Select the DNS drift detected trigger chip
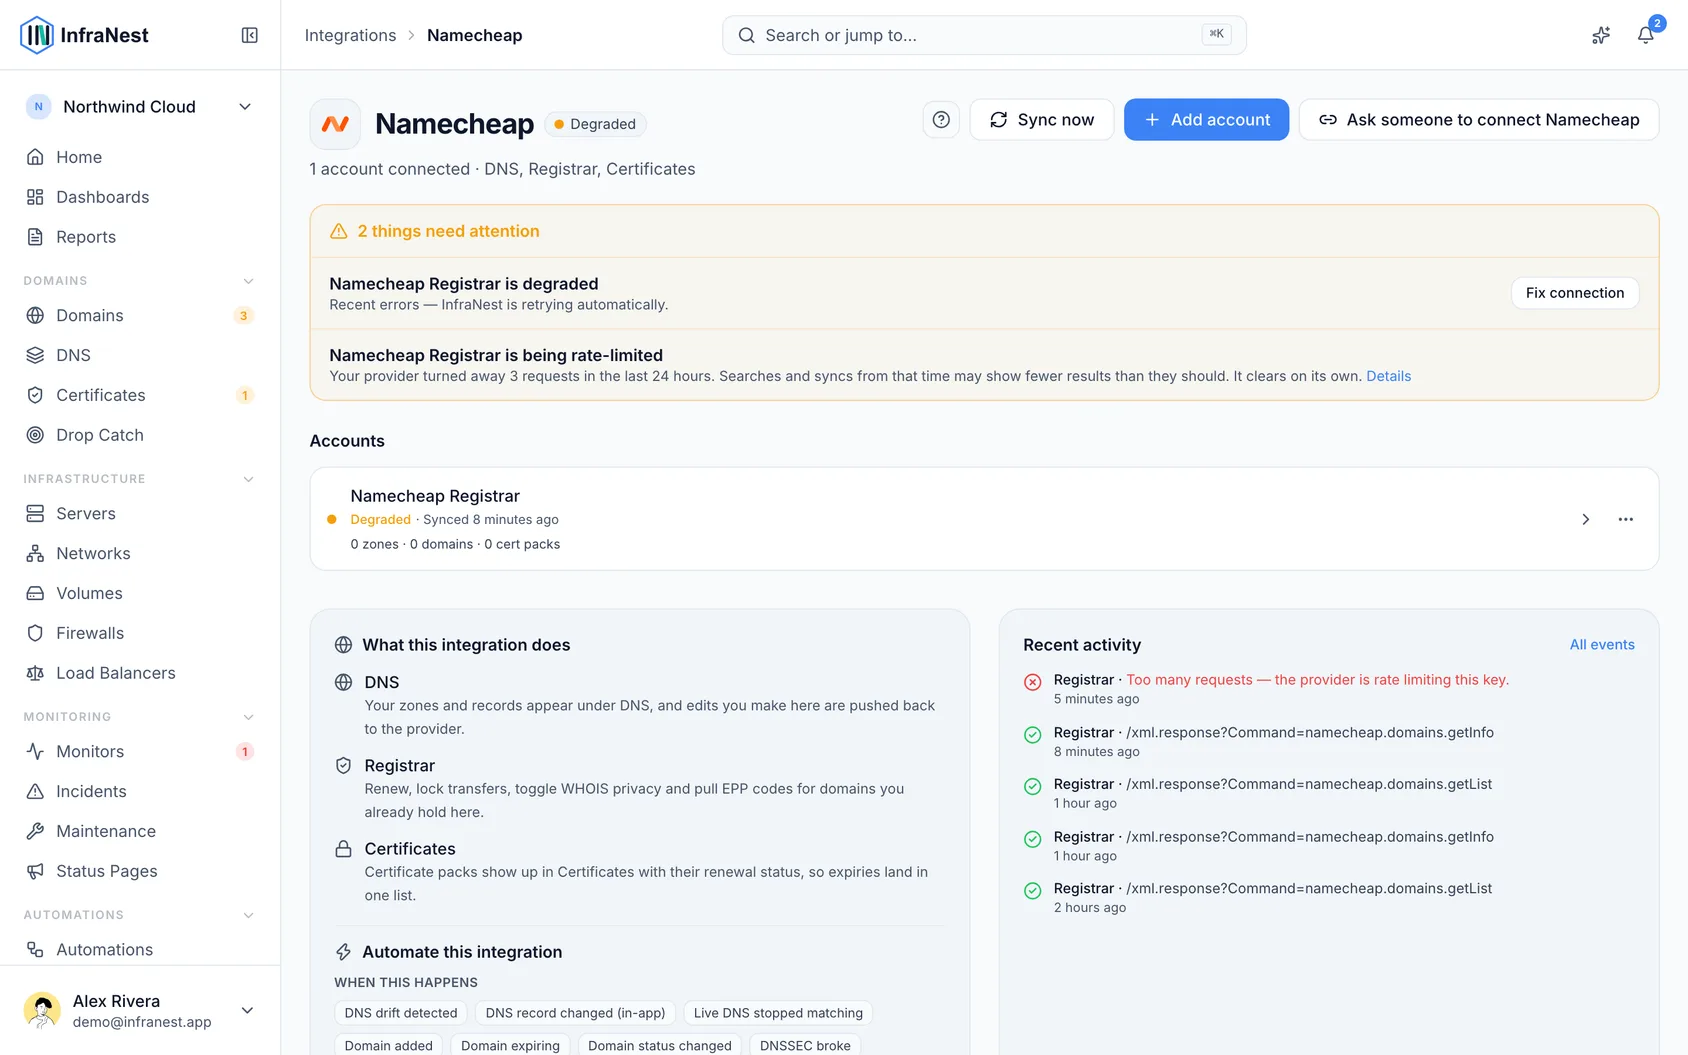The width and height of the screenshot is (1688, 1055). (401, 1013)
